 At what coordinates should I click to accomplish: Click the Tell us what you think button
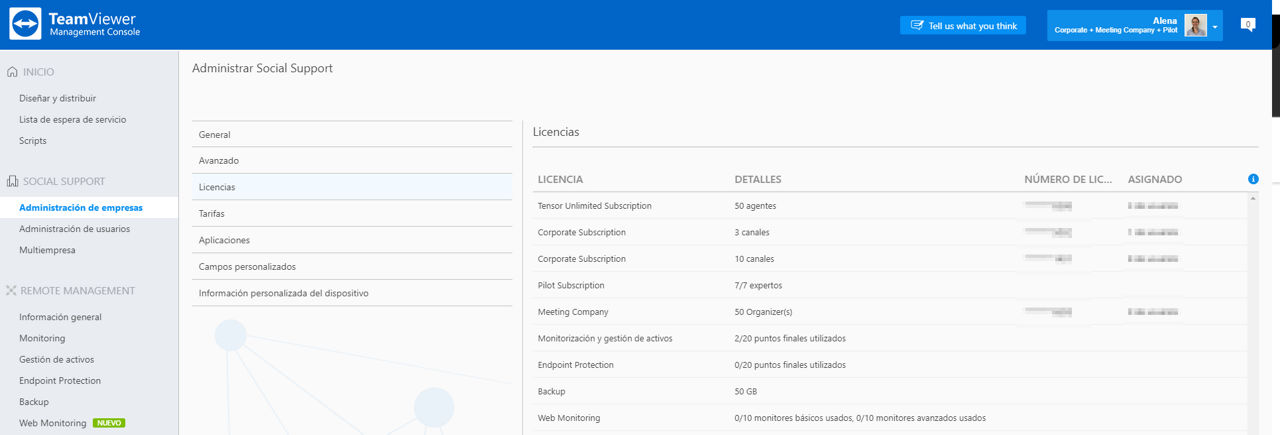coord(963,25)
